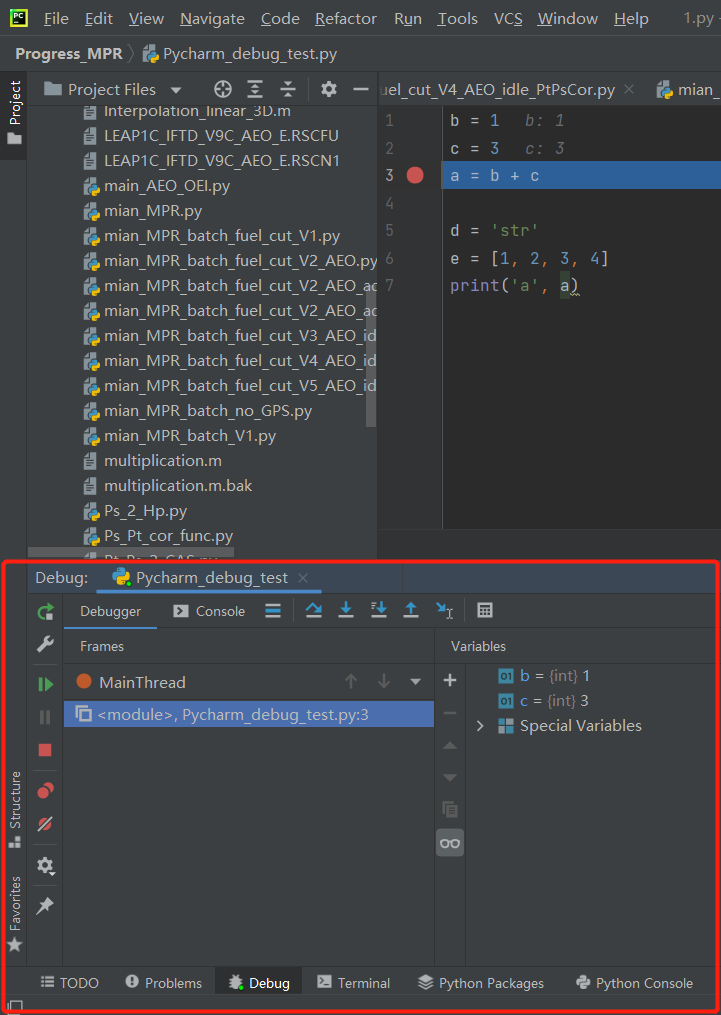The image size is (721, 1015).
Task: Toggle the breakpoint on line 3
Action: pyautogui.click(x=415, y=175)
